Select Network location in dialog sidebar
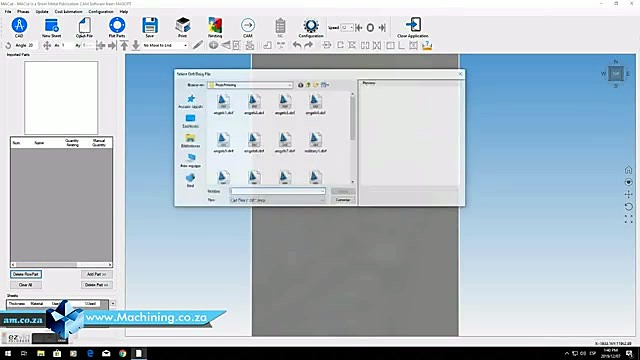Image resolution: width=640 pixels, height=360 pixels. 191,180
